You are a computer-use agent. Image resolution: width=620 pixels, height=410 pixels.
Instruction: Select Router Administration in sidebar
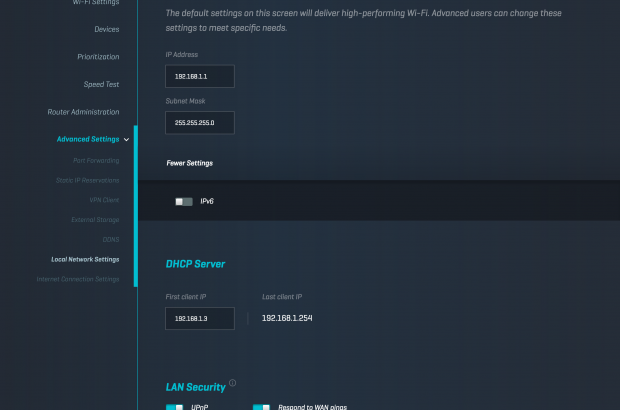coord(83,112)
